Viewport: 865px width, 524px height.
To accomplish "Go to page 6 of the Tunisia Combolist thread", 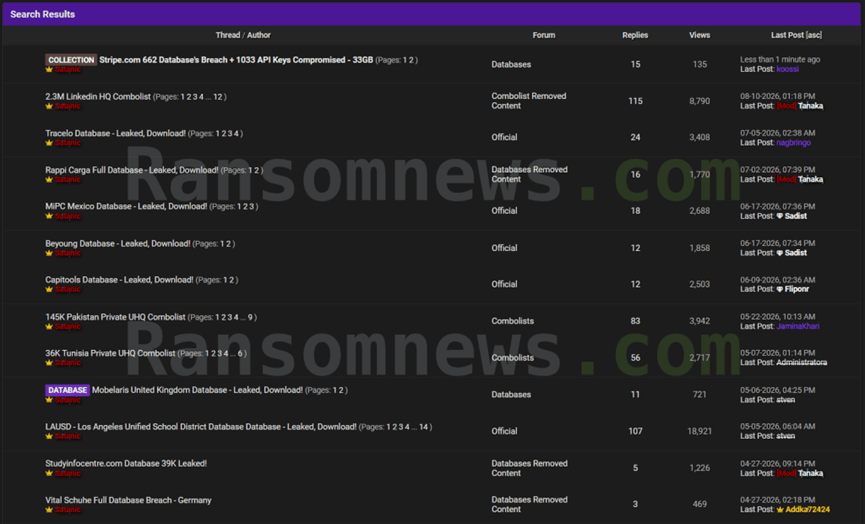I will point(240,354).
